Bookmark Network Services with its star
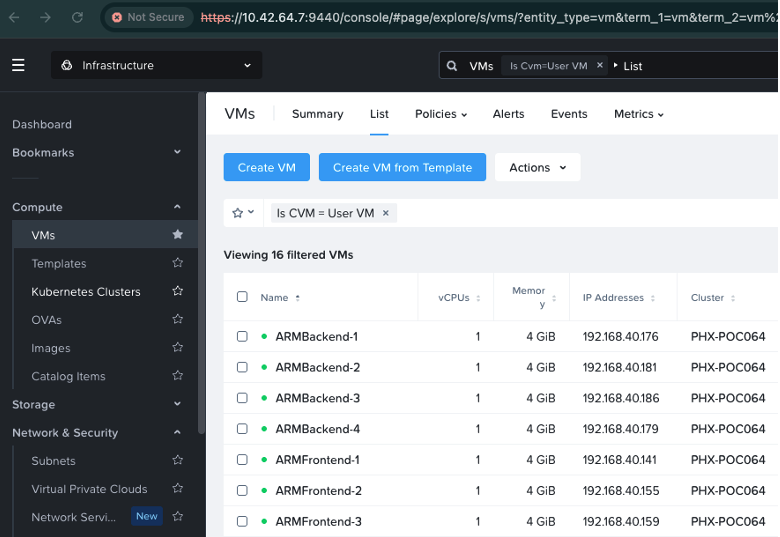The width and height of the screenshot is (780, 537). [x=178, y=516]
